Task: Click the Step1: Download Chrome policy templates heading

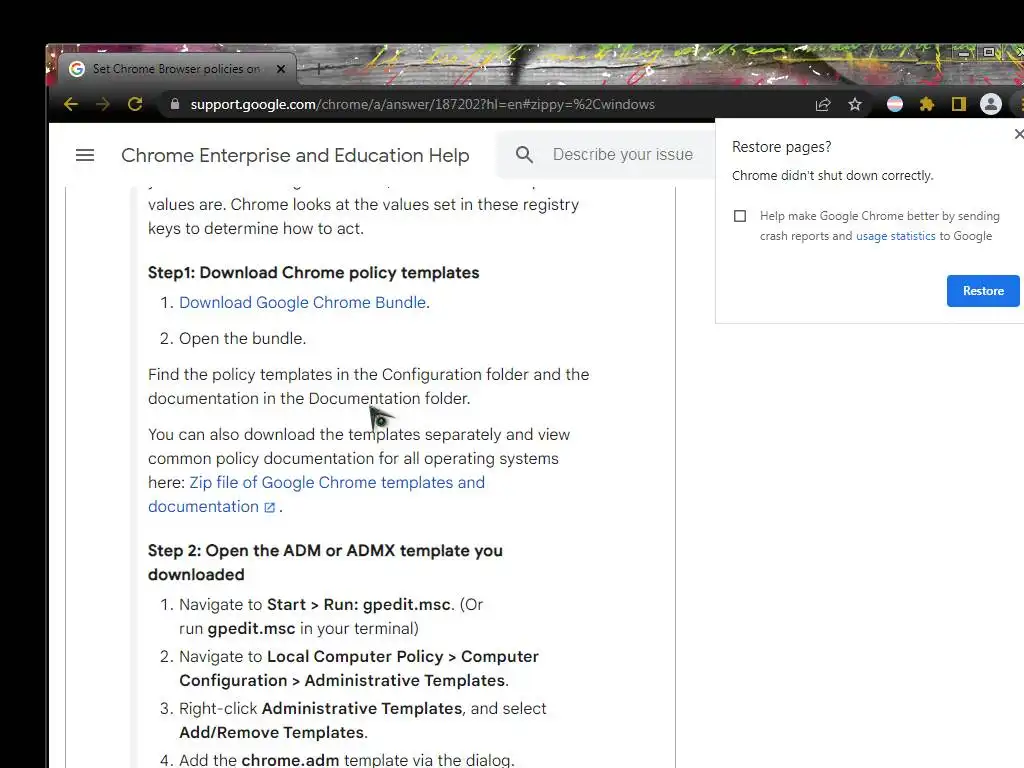Action: (x=313, y=272)
